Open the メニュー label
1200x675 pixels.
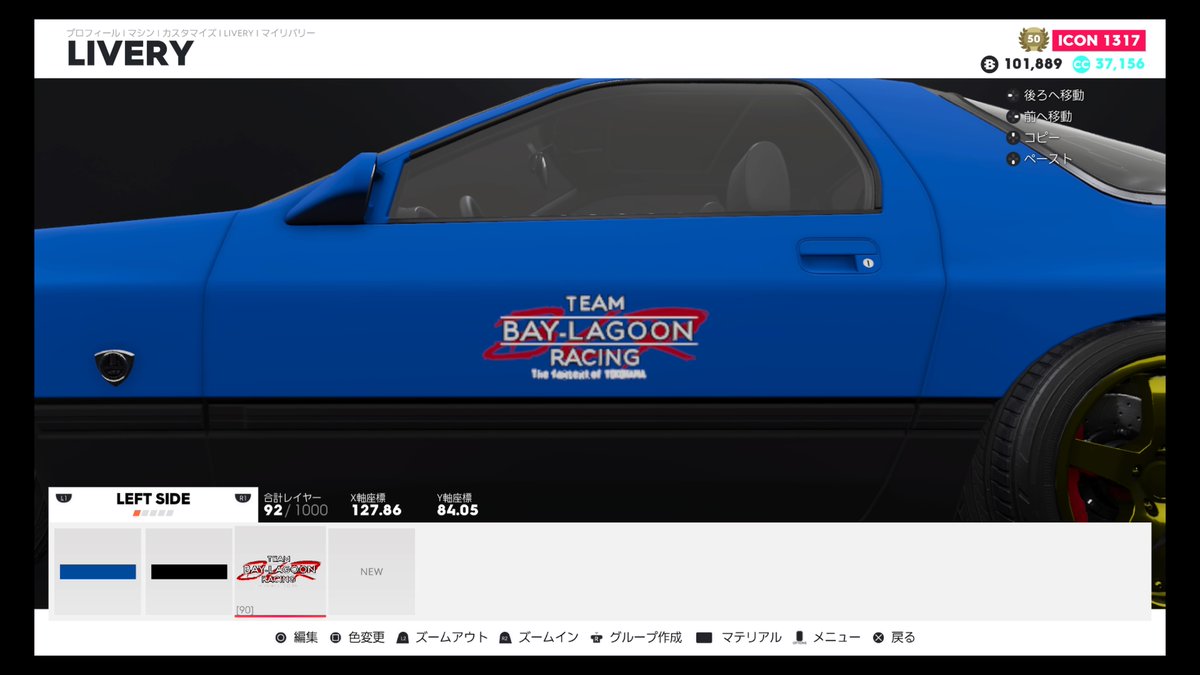click(x=837, y=637)
